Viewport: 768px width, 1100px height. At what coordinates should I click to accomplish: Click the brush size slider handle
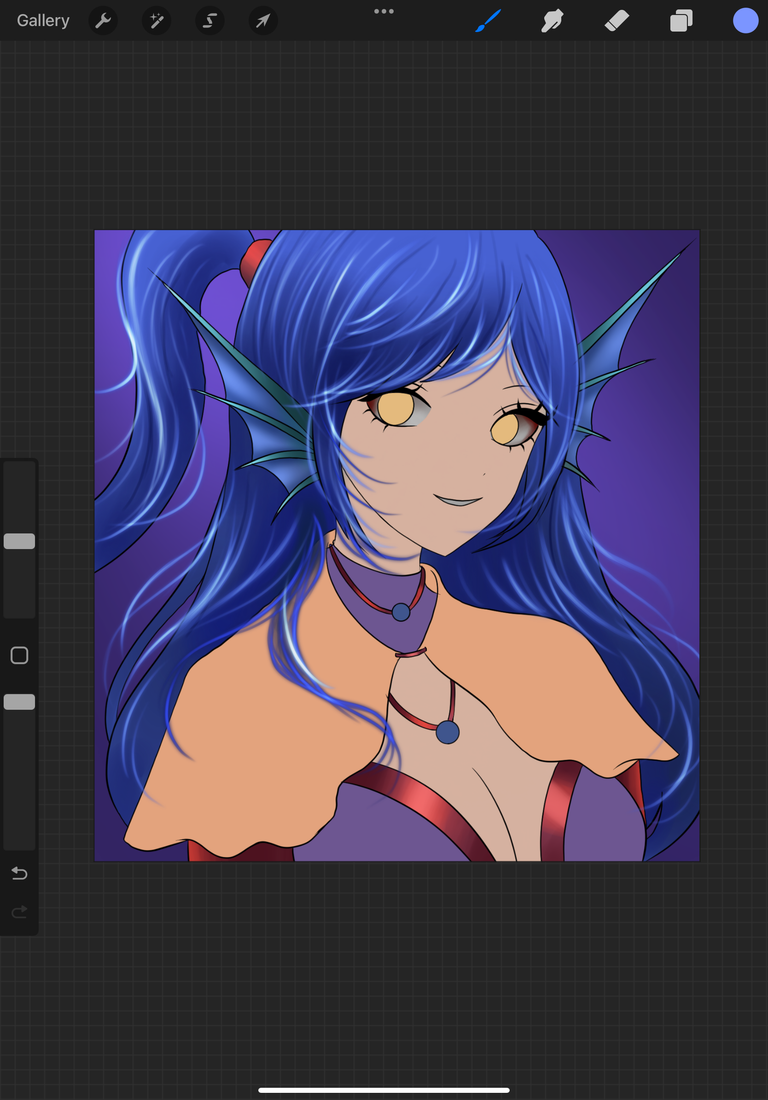pos(20,541)
